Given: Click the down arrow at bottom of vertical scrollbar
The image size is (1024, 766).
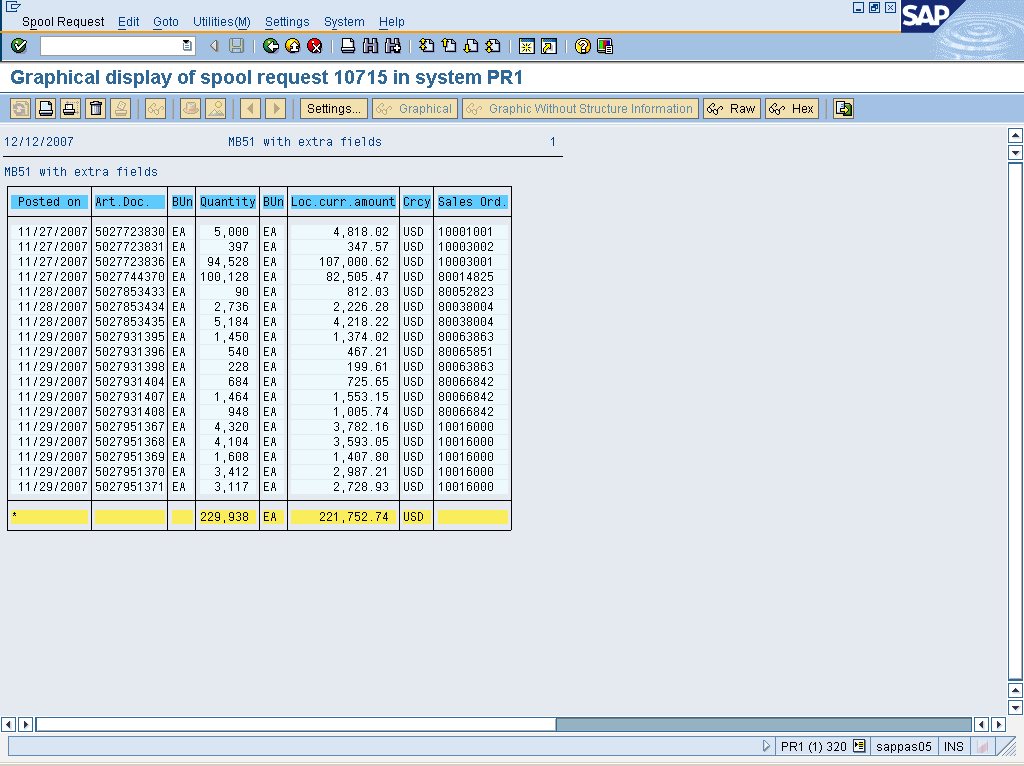Looking at the screenshot, I should [1015, 707].
